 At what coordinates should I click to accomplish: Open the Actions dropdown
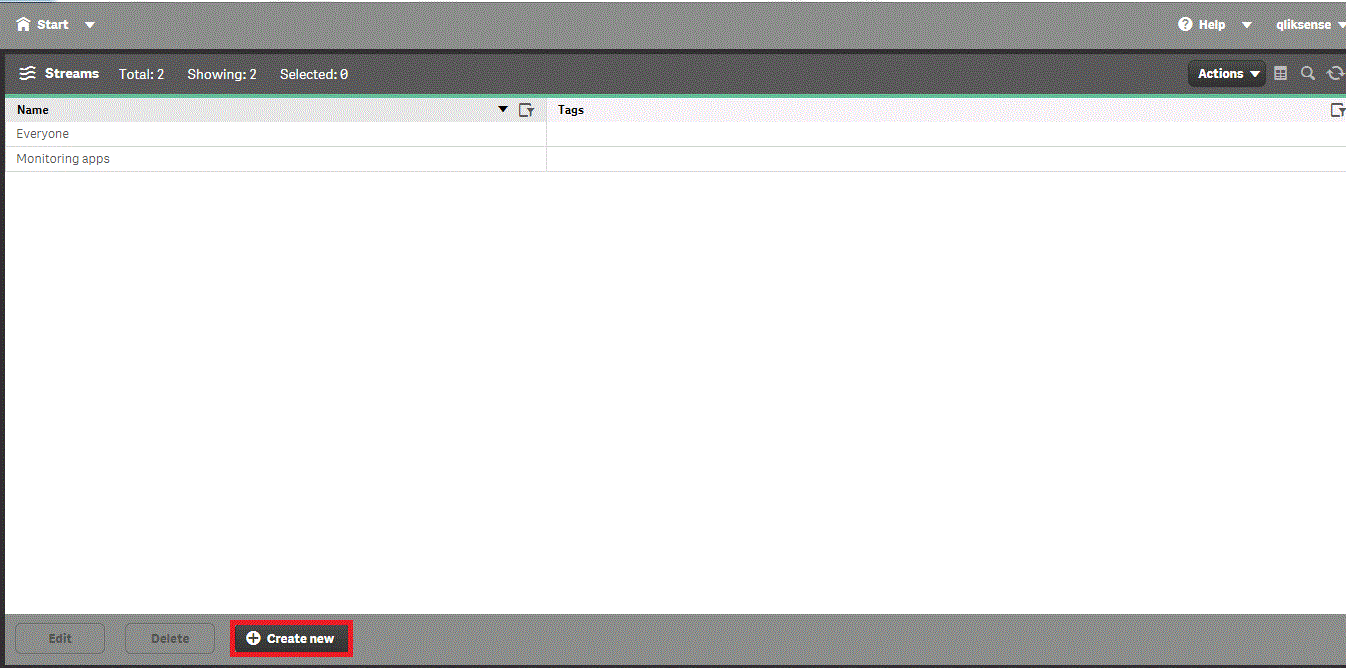click(1227, 74)
